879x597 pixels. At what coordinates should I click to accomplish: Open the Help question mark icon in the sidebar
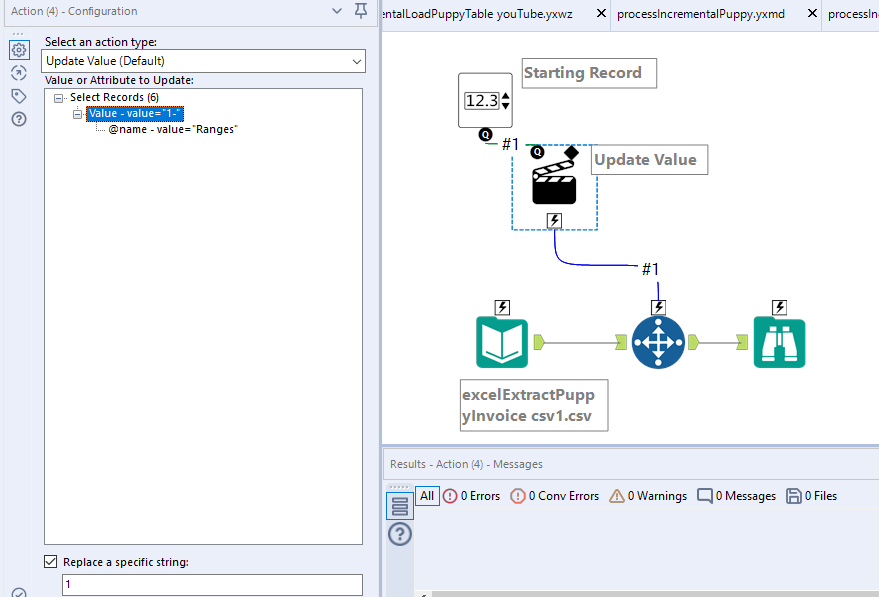click(19, 118)
